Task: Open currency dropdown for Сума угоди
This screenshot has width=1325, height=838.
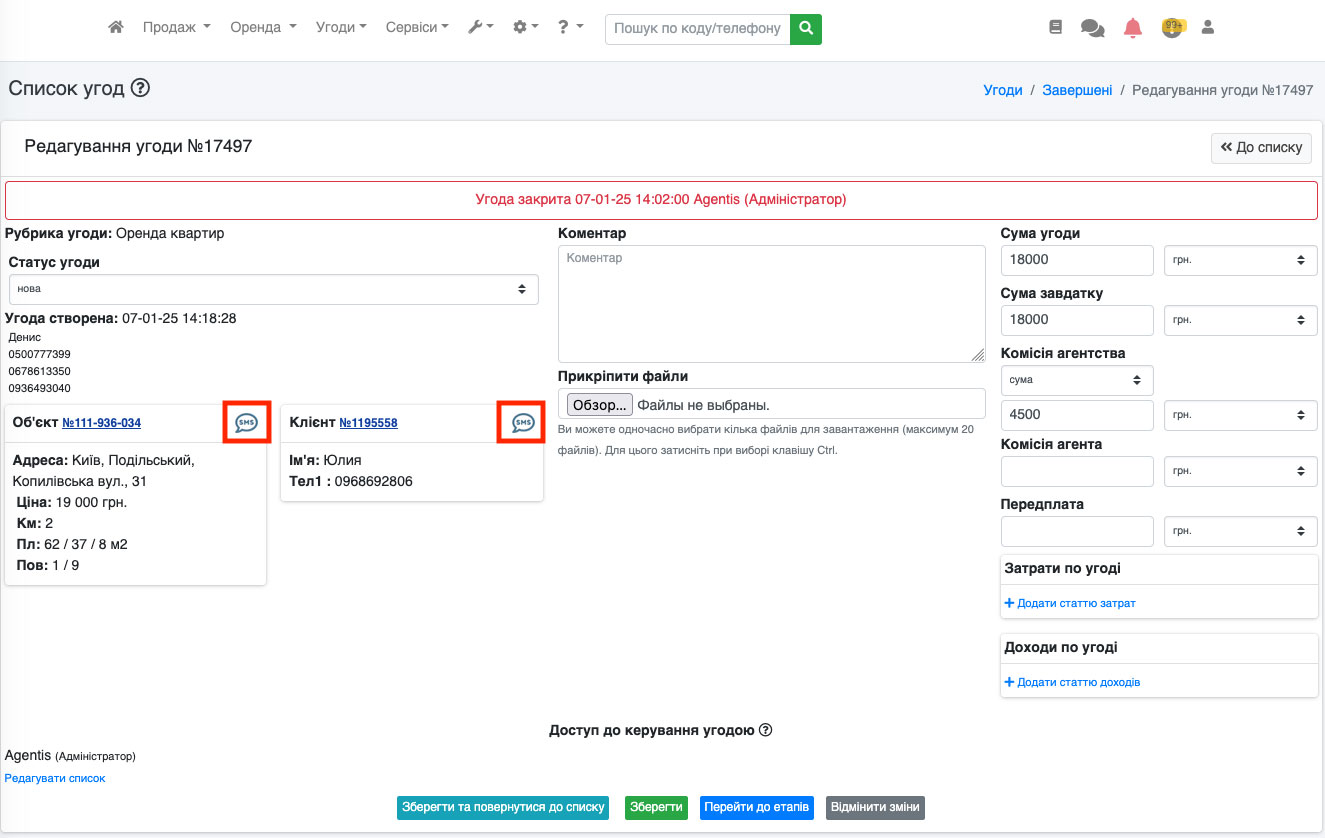Action: click(1241, 260)
